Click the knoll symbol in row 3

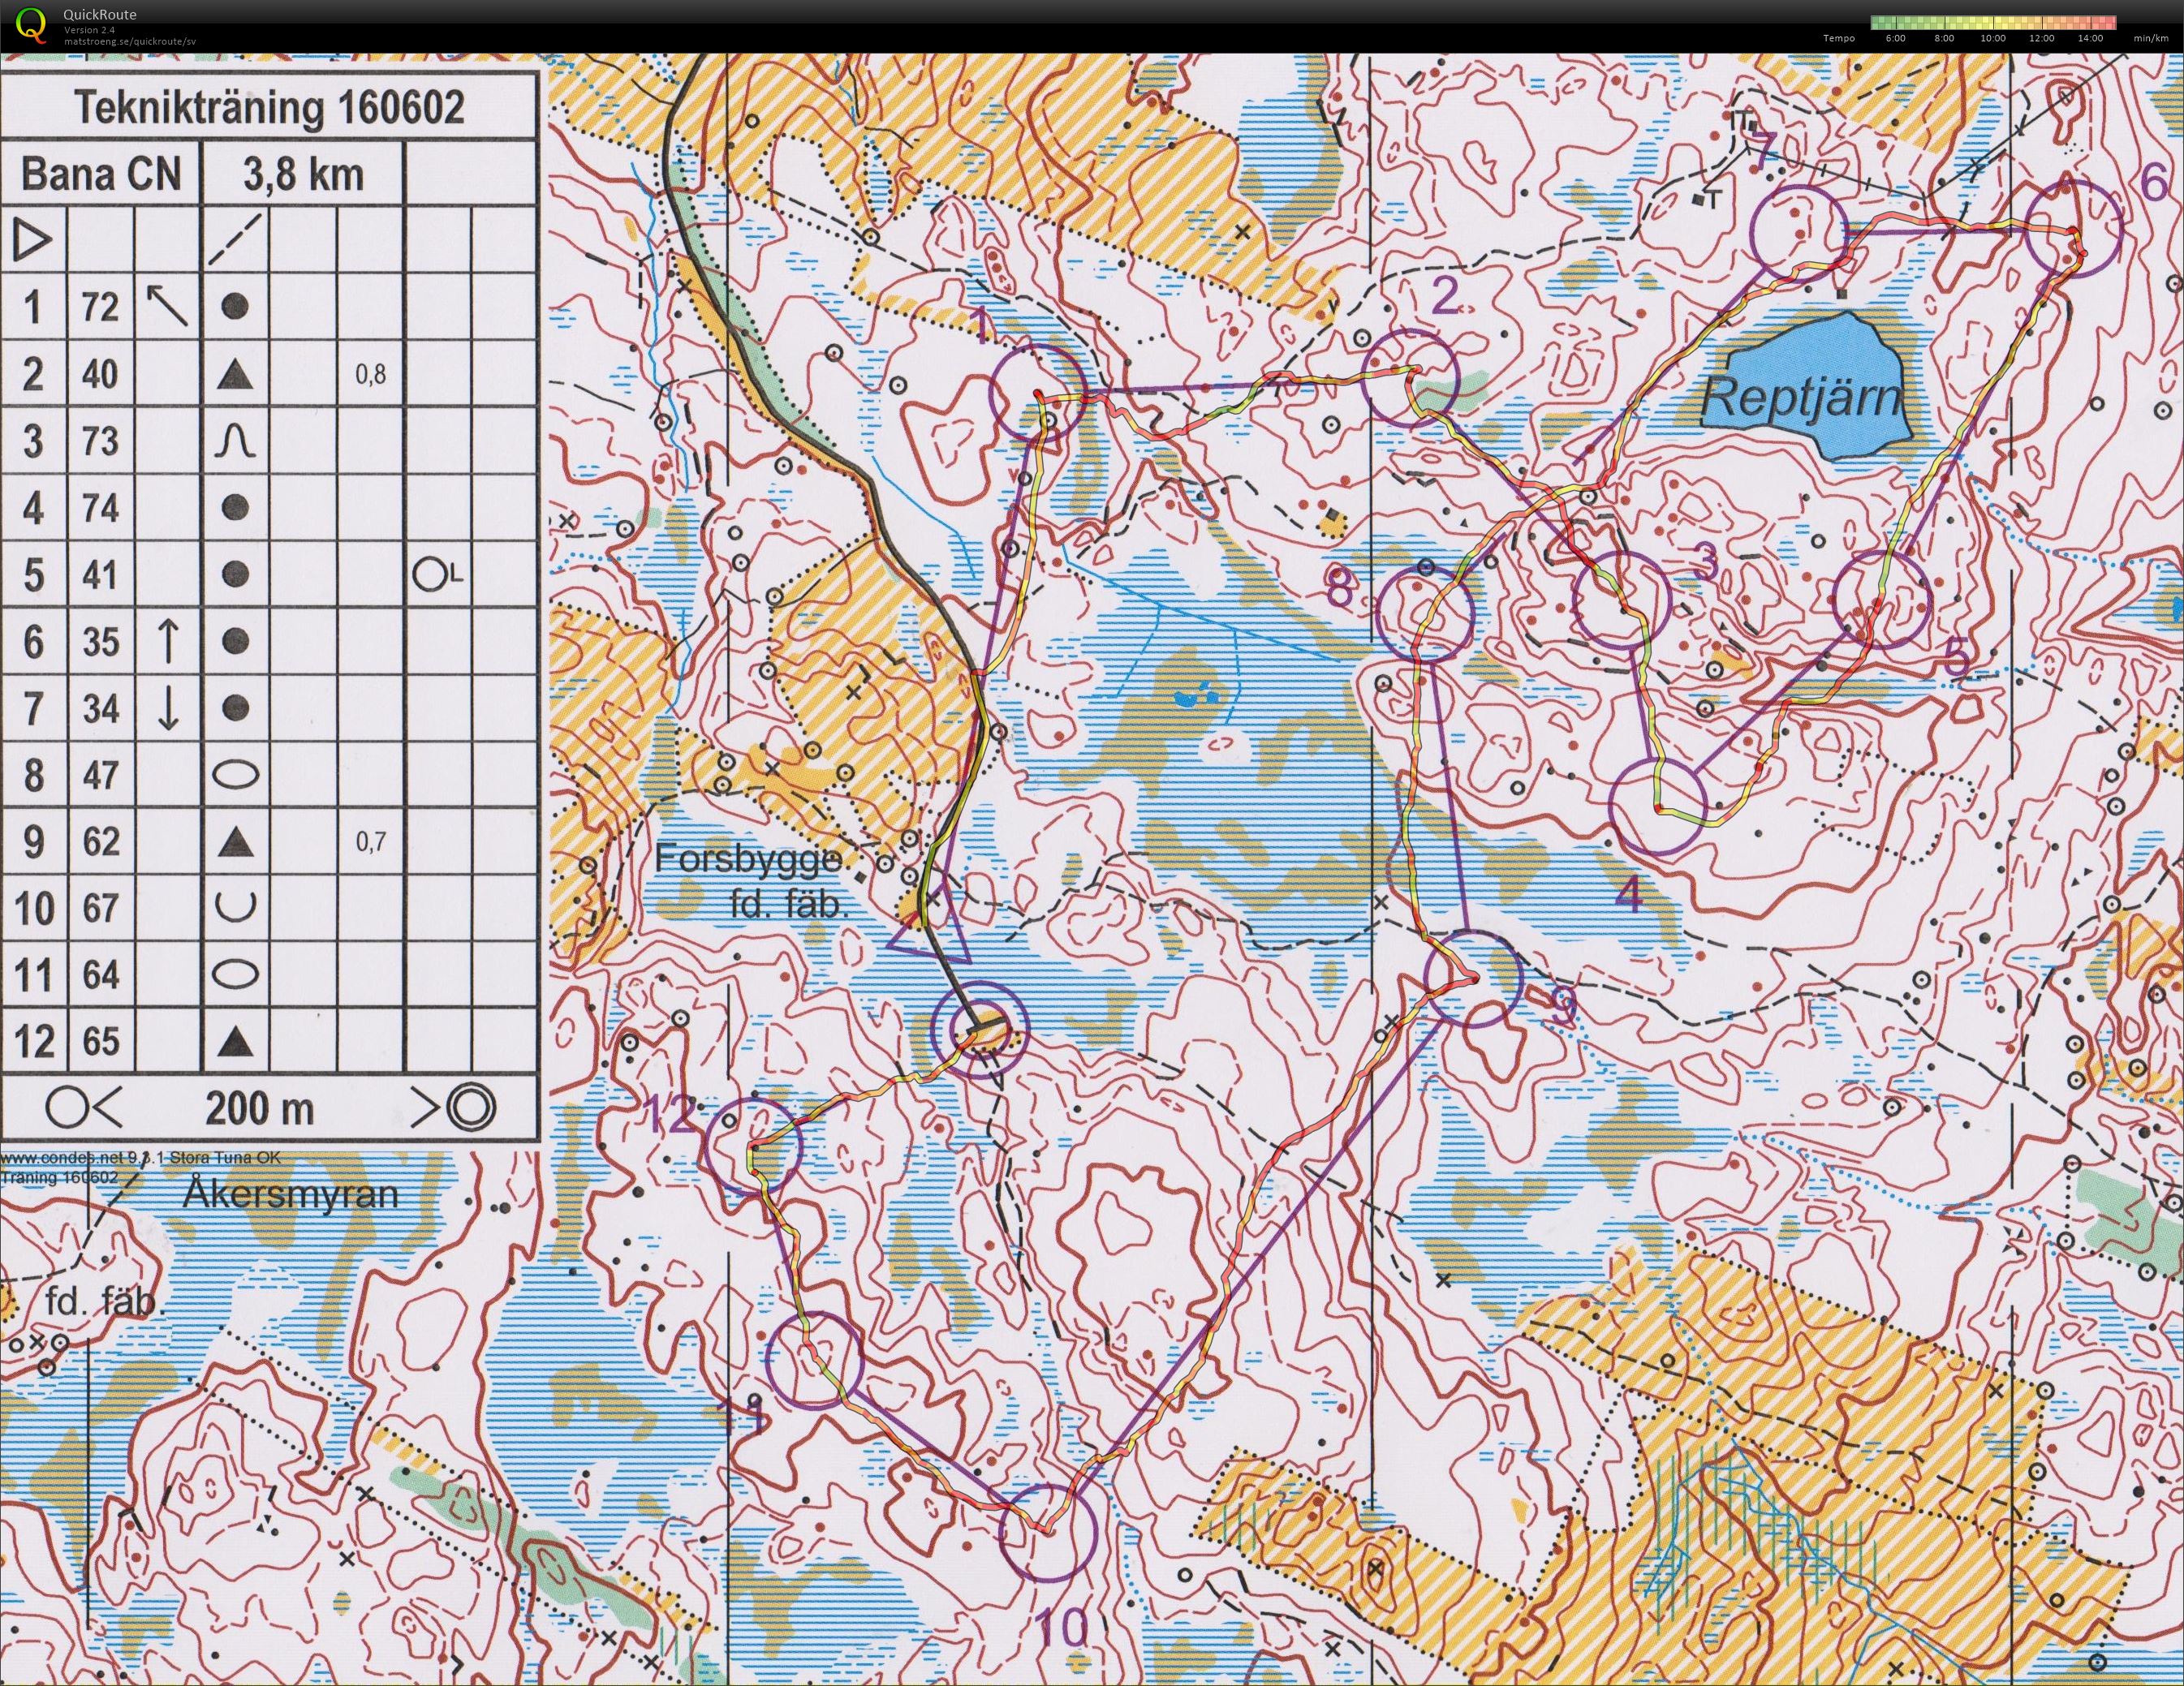tap(235, 440)
